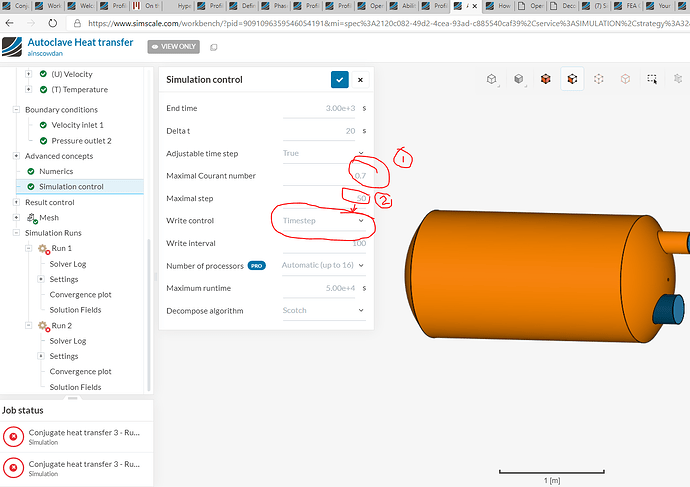Expand the (T) Temperature node

tap(29, 89)
